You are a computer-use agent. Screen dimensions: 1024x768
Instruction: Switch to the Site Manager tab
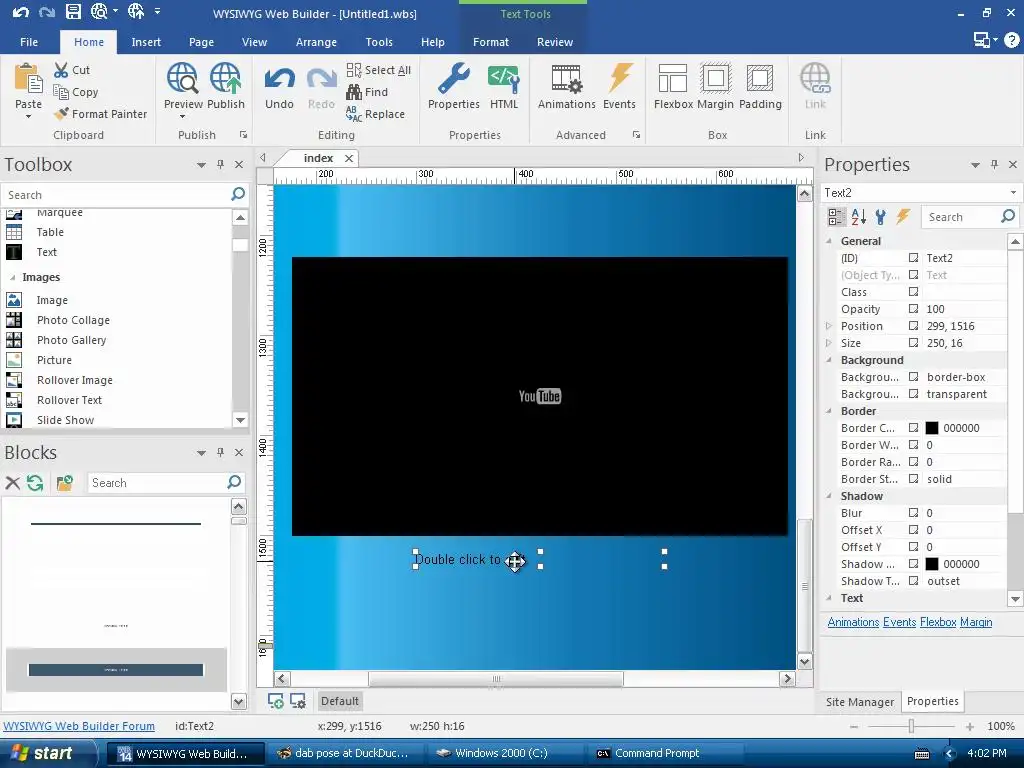coord(859,701)
